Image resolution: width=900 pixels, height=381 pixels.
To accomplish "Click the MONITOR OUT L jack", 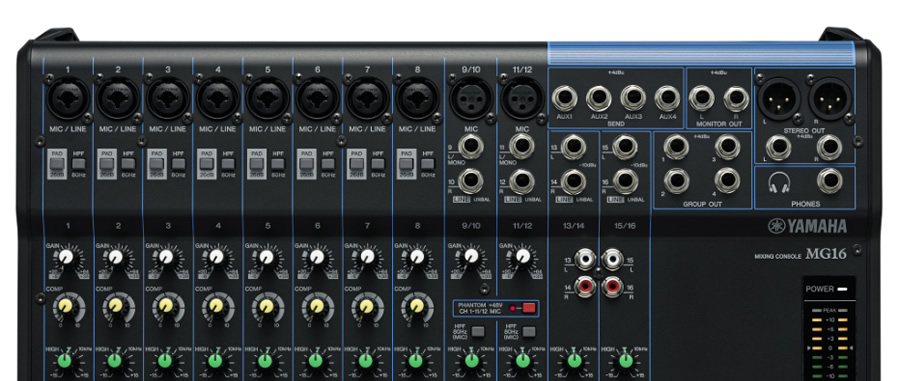I will (x=701, y=98).
